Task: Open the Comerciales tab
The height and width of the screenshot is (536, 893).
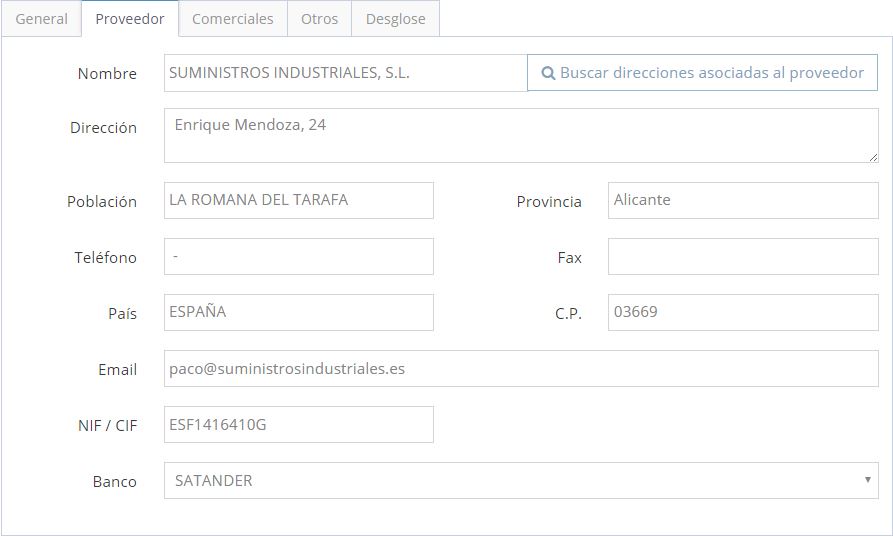Action: pos(232,19)
